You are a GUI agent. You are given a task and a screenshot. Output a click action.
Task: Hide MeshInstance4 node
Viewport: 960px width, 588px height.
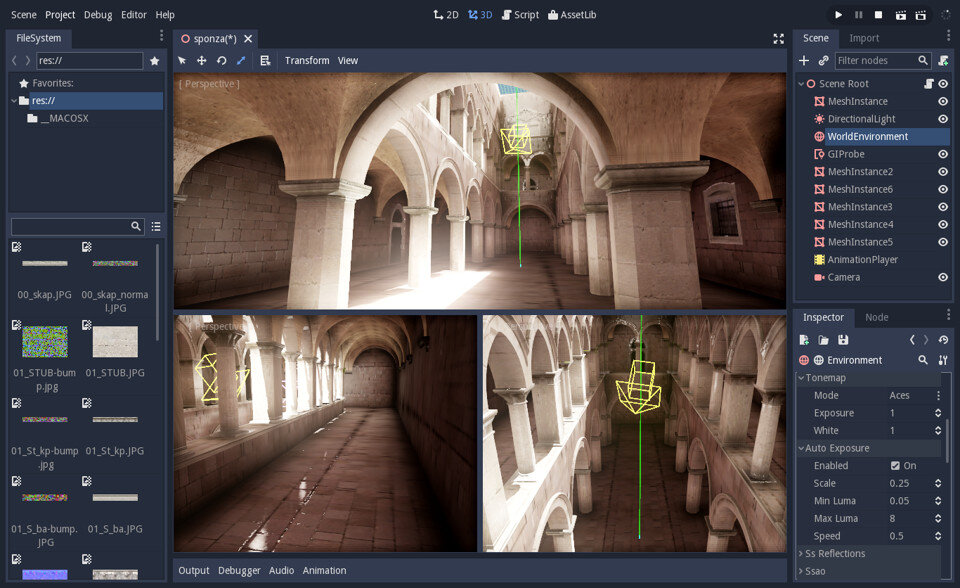pos(943,225)
